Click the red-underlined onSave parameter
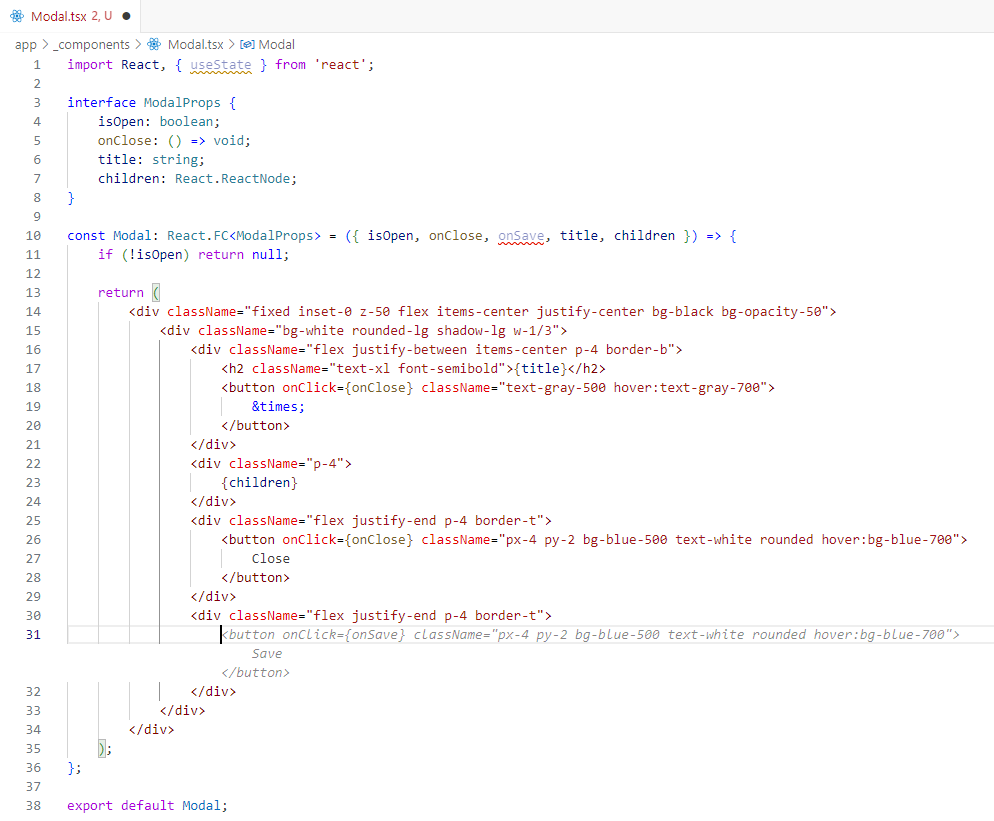 pyautogui.click(x=521, y=235)
